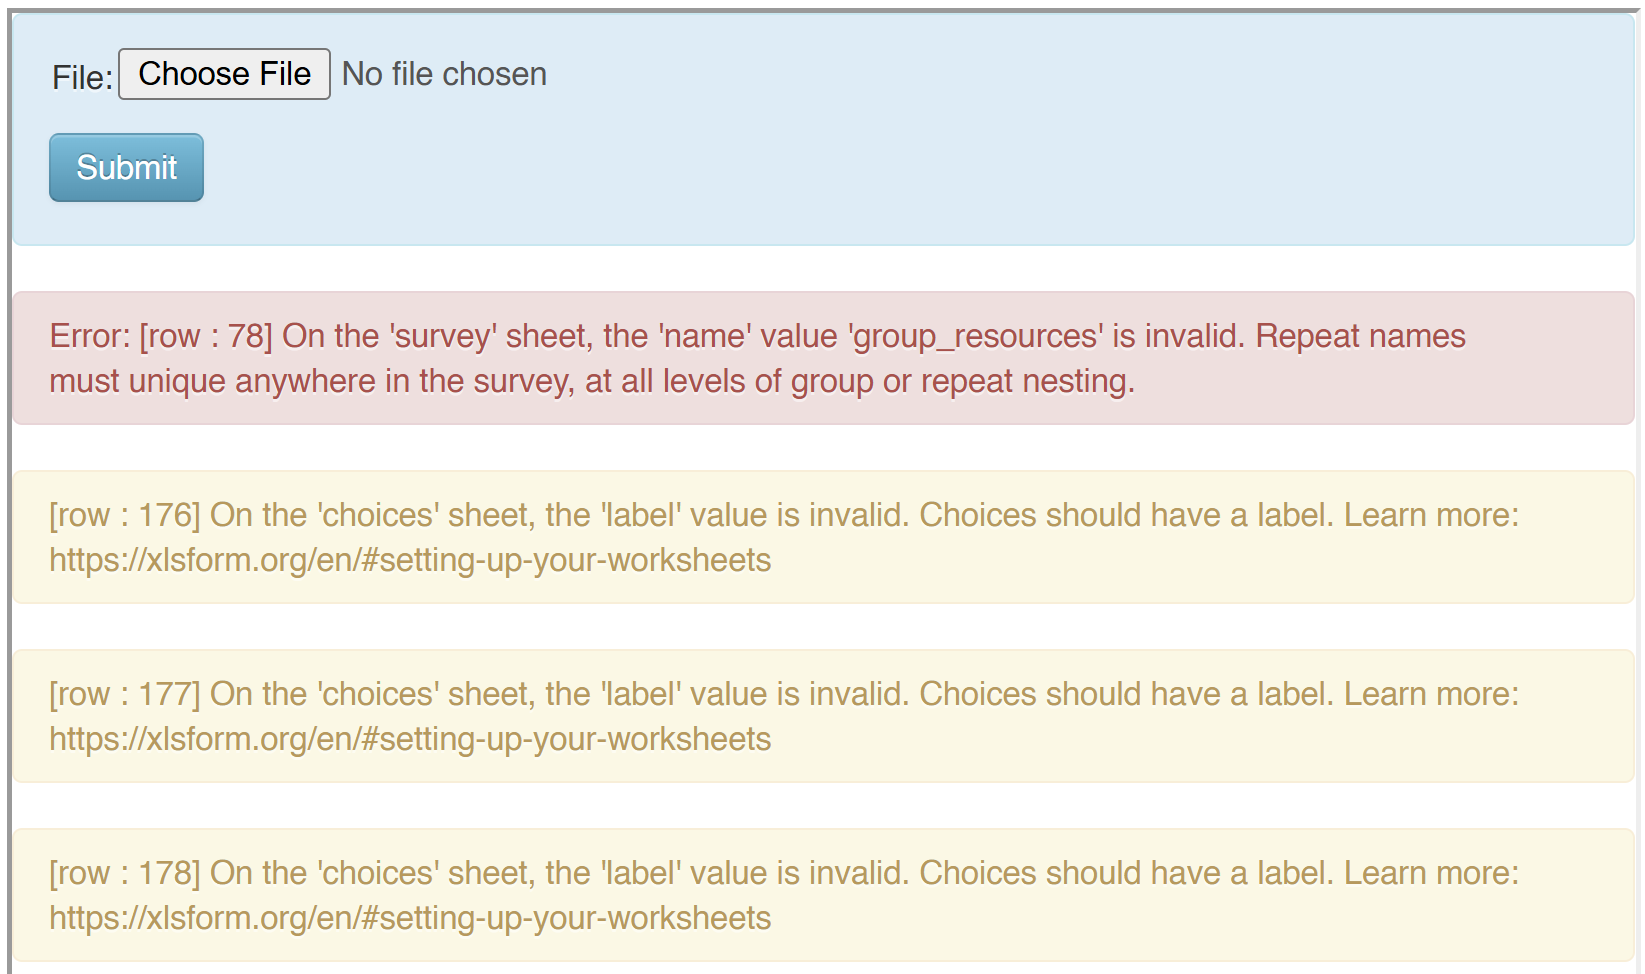Click the 'File:' label

[82, 77]
